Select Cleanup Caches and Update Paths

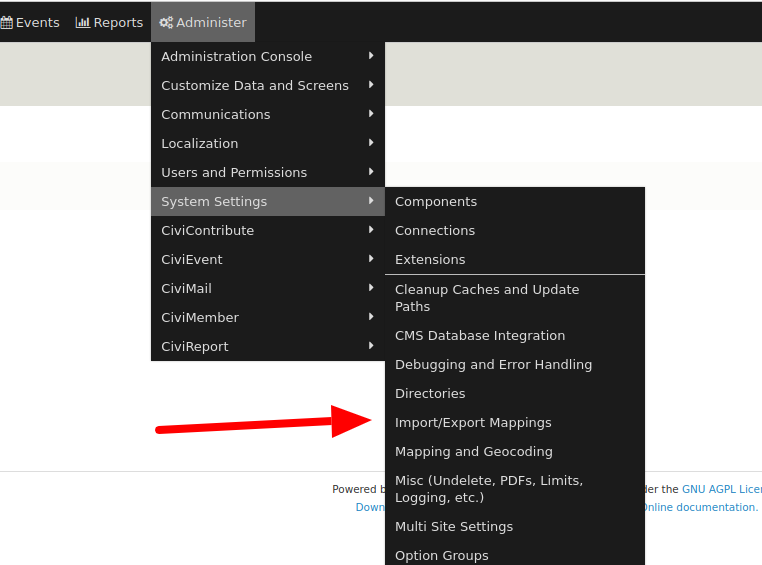pyautogui.click(x=515, y=298)
